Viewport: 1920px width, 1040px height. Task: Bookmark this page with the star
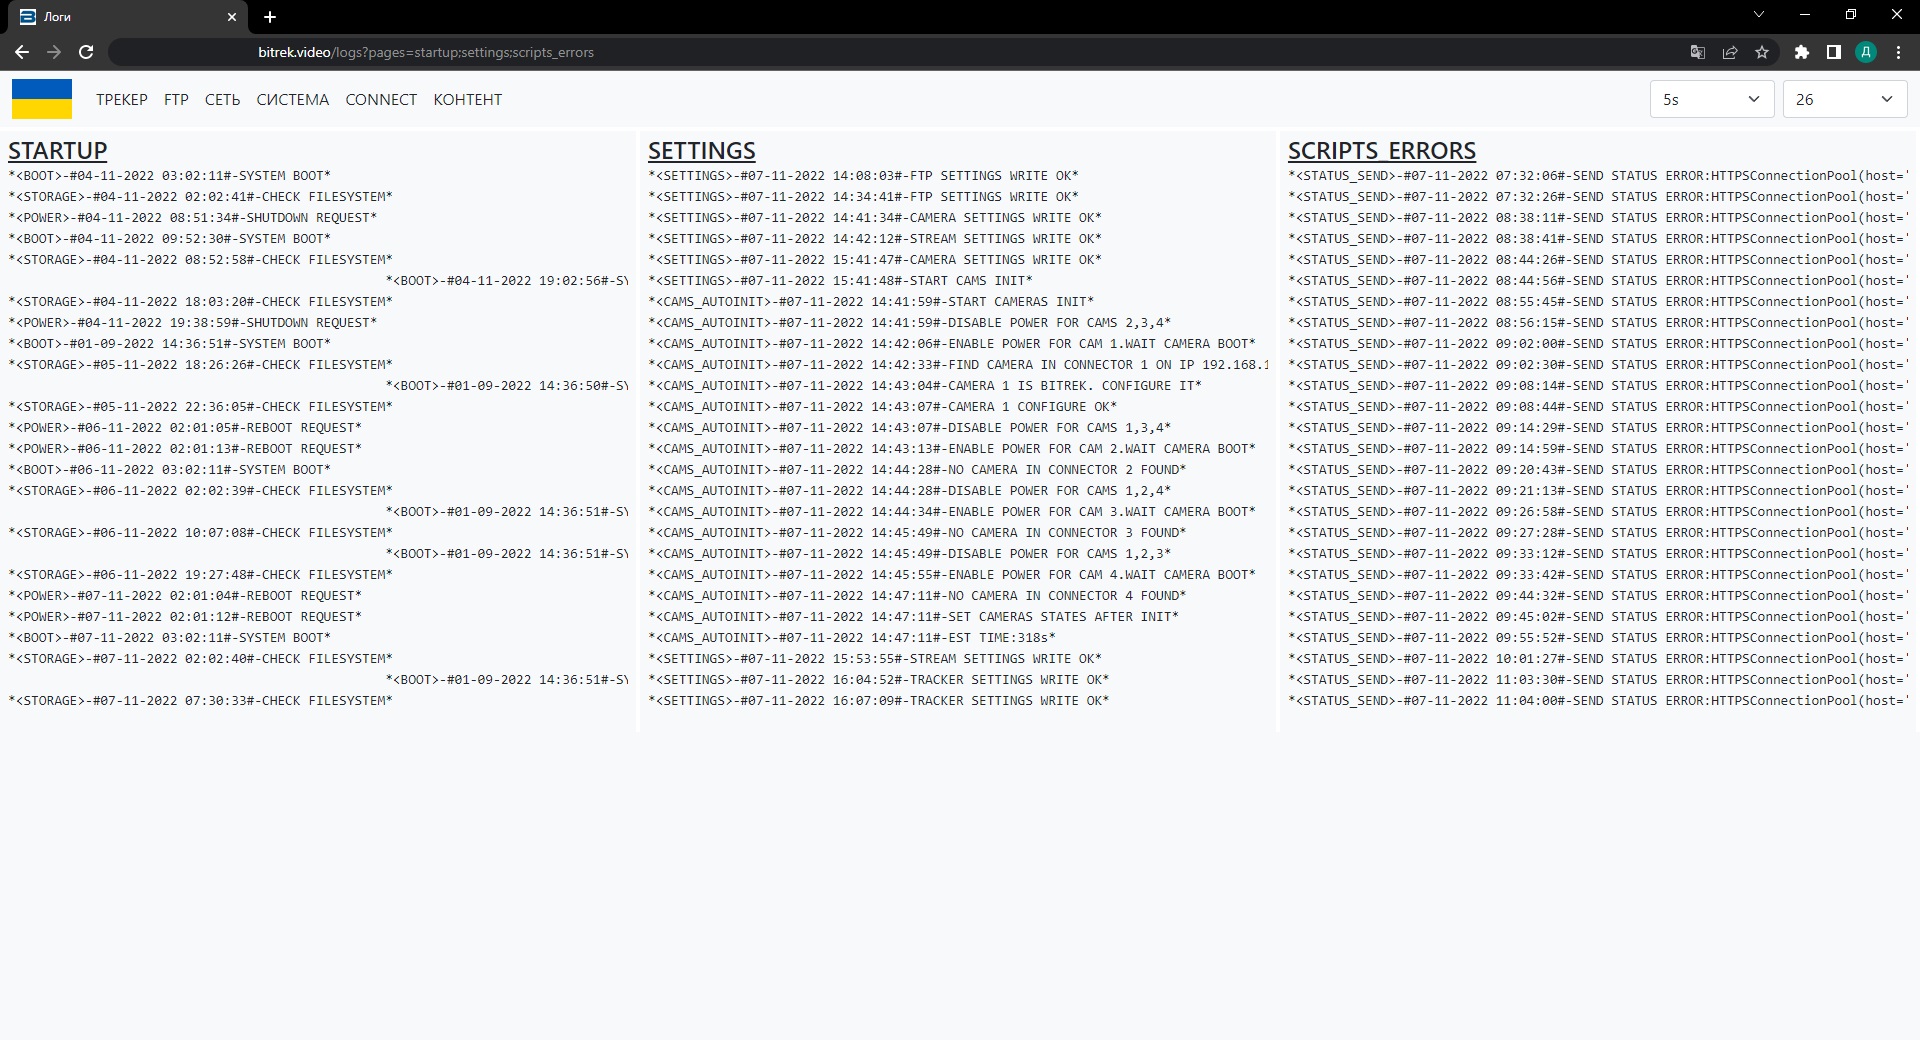pos(1762,52)
